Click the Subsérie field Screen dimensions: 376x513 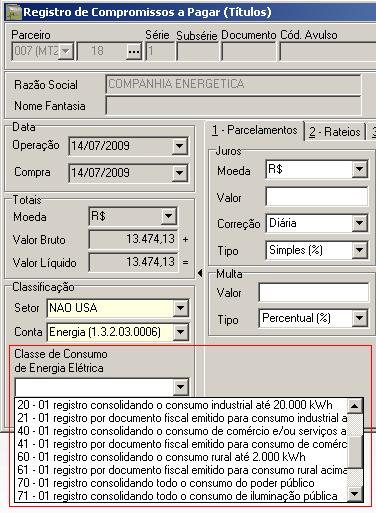coord(198,51)
